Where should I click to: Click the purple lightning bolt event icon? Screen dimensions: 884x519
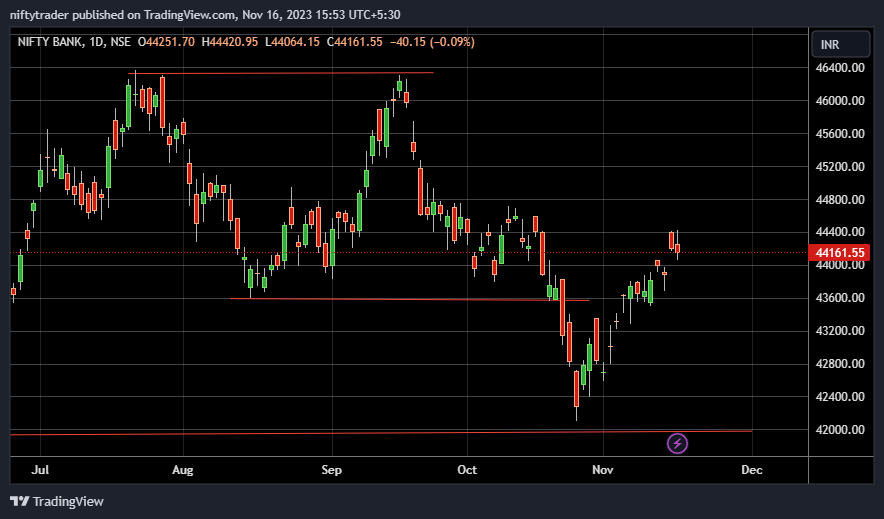(x=677, y=443)
